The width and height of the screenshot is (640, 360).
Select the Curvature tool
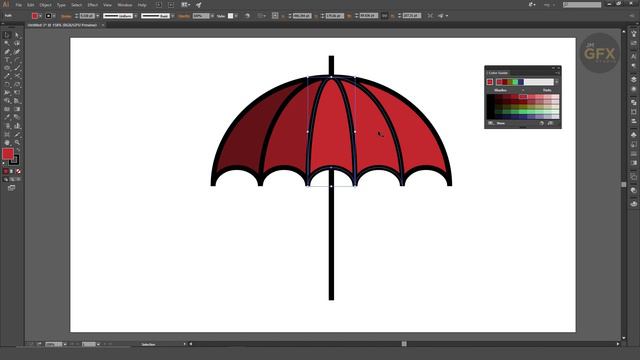click(17, 52)
